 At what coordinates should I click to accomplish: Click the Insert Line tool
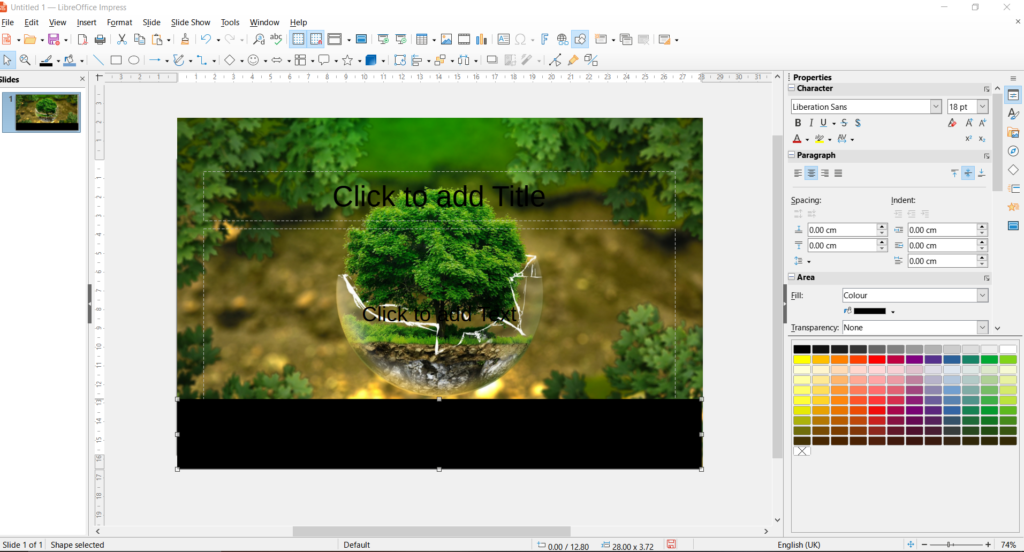[98, 60]
